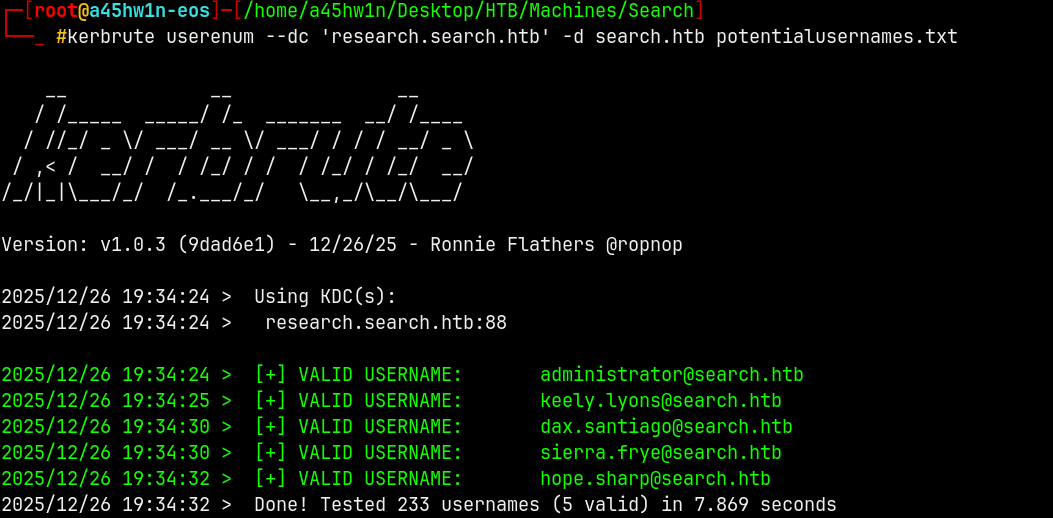
Task: Click the a45hw1n-eos hostname in prompt
Action: click(150, 11)
